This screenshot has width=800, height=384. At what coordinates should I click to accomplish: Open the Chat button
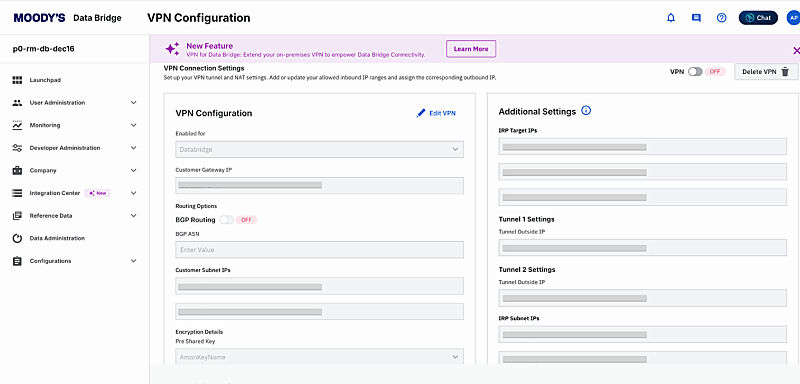coord(758,18)
